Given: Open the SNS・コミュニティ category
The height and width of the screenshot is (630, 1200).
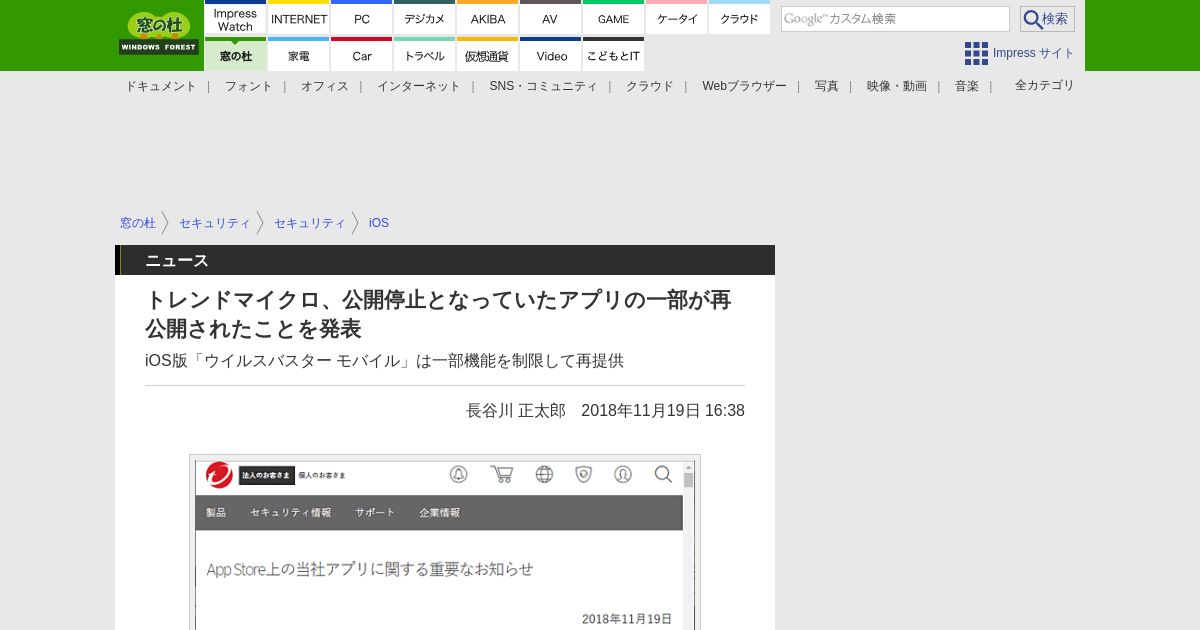Looking at the screenshot, I should coord(543,86).
